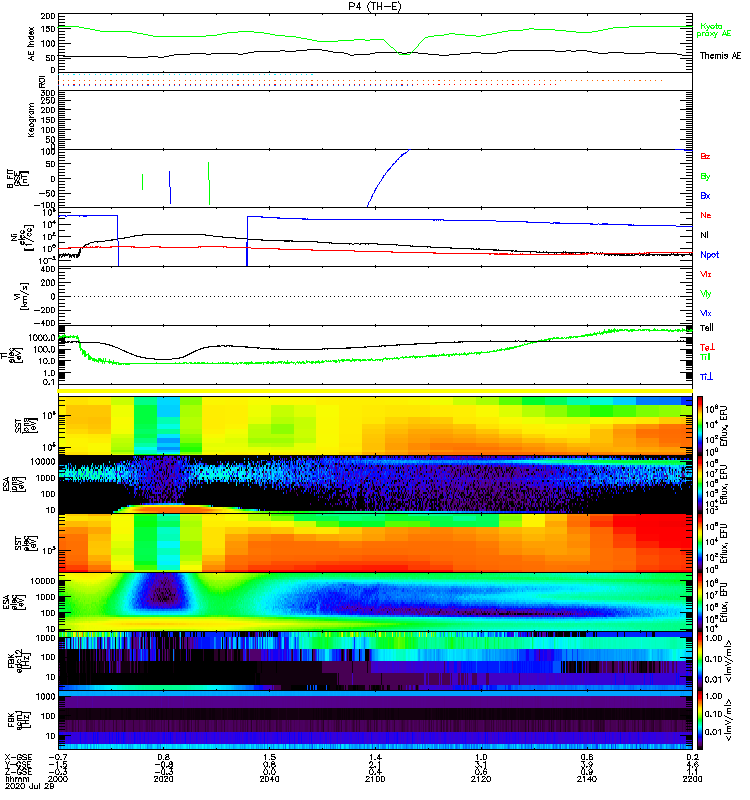Pick the blue Npot legend label

709,254
